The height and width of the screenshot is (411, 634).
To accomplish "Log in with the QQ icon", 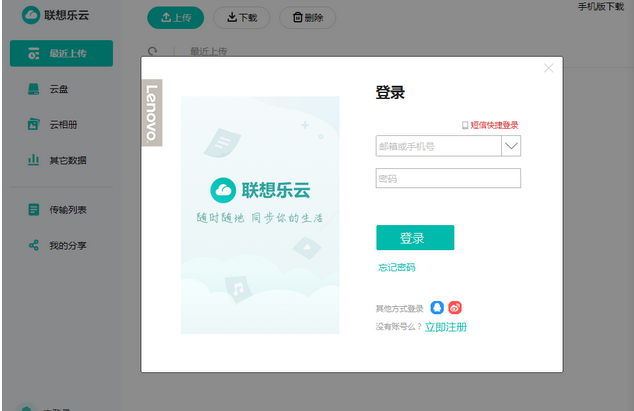I will (x=437, y=308).
